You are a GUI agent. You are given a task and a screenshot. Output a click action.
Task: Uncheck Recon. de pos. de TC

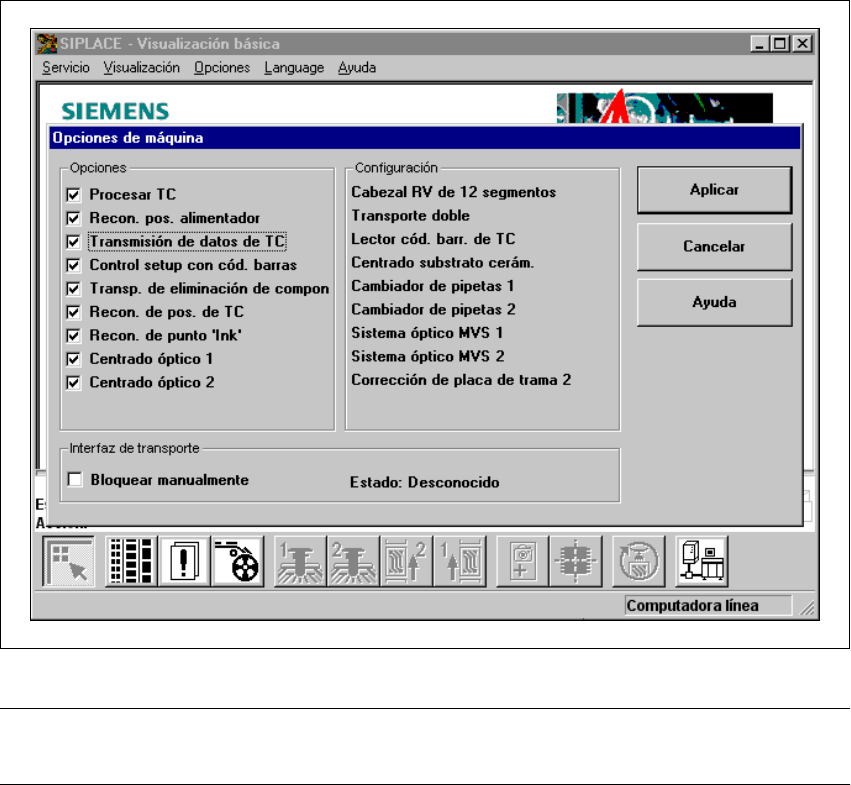73,312
